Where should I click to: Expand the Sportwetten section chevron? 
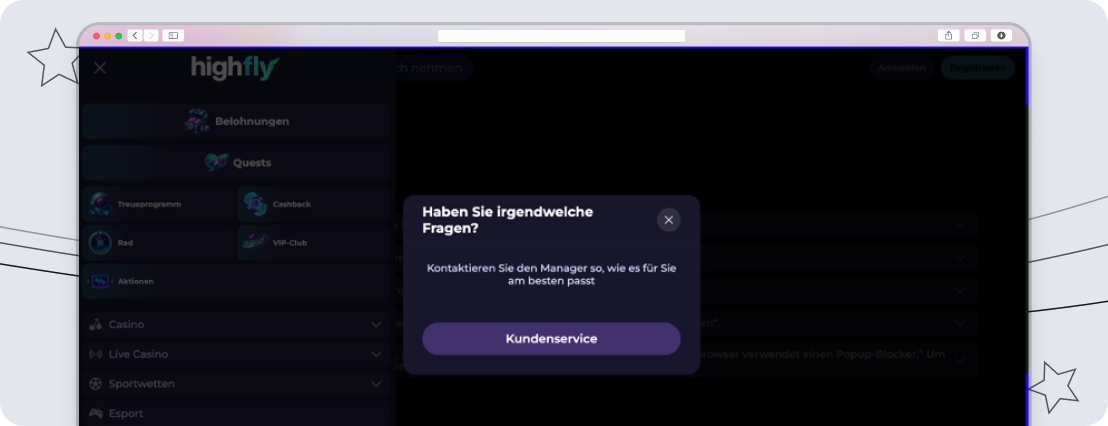pos(376,384)
